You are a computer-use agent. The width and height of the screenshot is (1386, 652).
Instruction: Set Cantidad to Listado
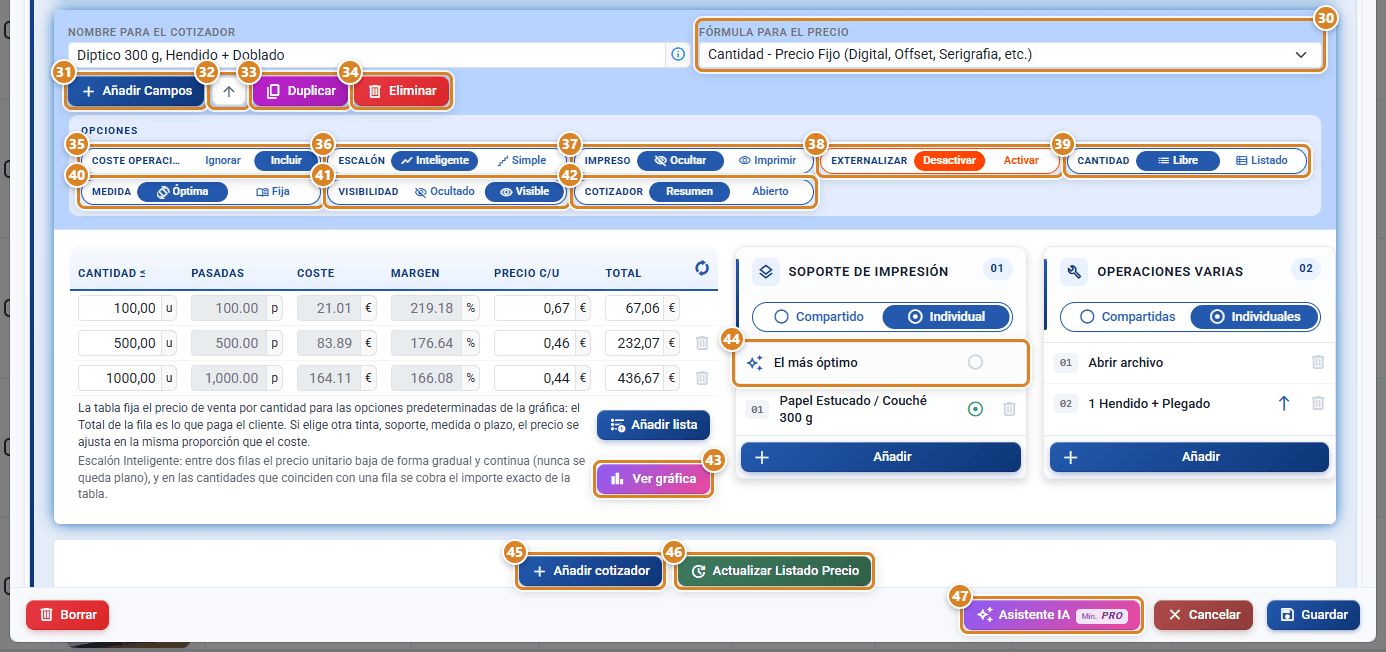1262,160
